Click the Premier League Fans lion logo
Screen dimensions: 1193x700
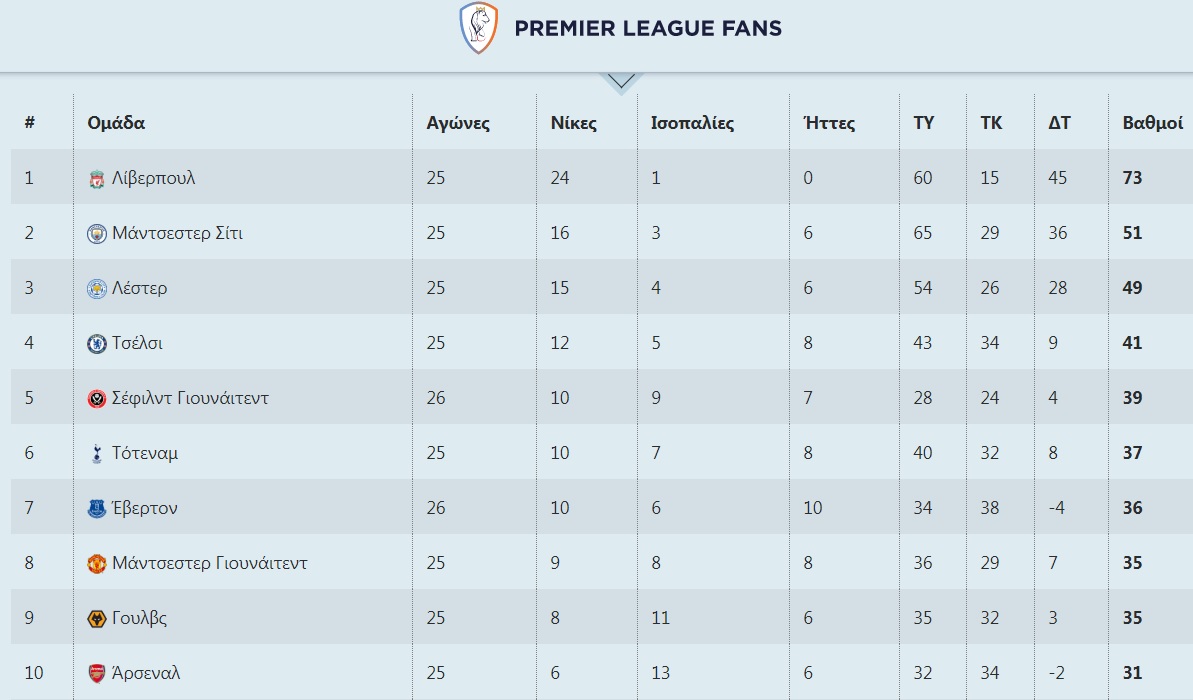479,28
